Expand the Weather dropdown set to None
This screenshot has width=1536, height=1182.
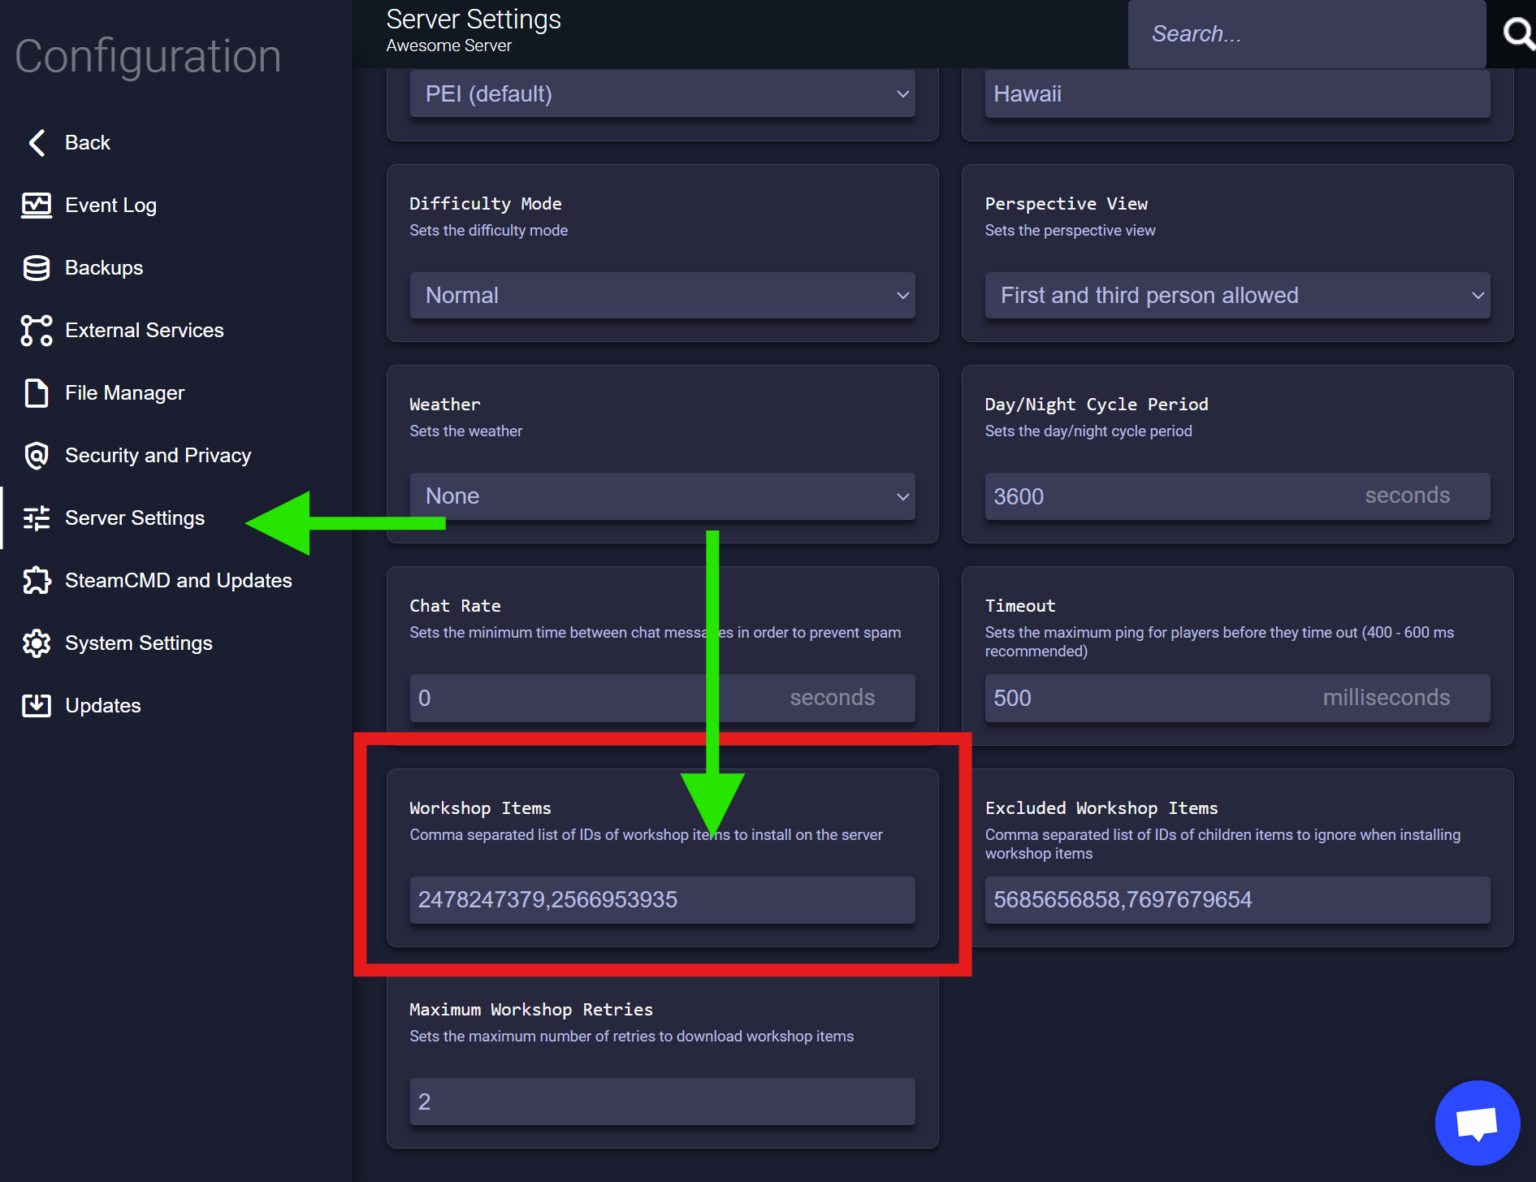click(662, 495)
